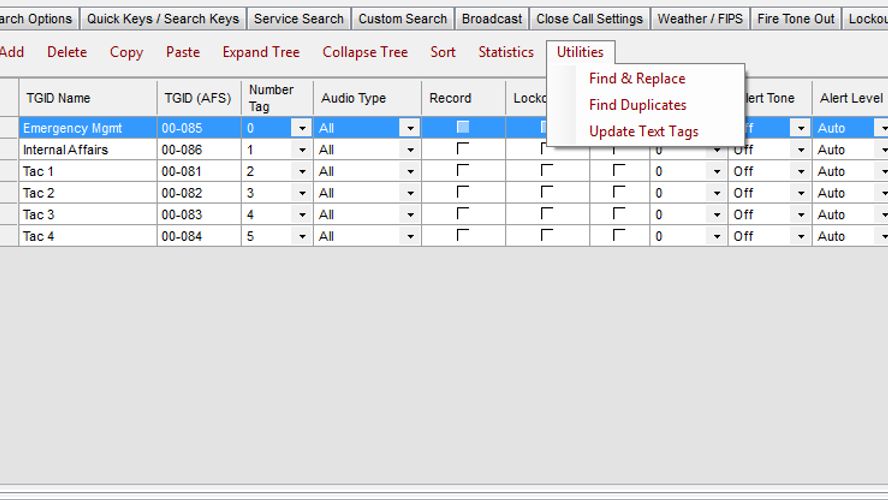The height and width of the screenshot is (500, 888).
Task: Check Record for Tac 4
Action: (463, 234)
